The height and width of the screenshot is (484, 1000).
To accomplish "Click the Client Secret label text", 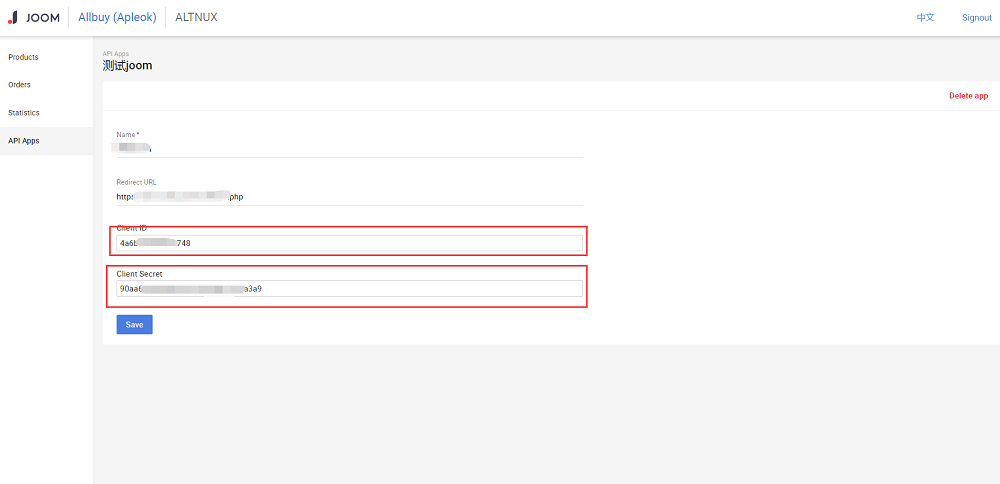I will pos(139,273).
